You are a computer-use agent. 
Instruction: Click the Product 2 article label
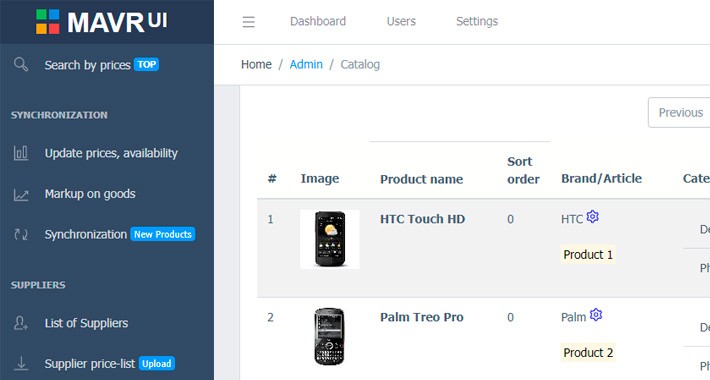tap(588, 352)
